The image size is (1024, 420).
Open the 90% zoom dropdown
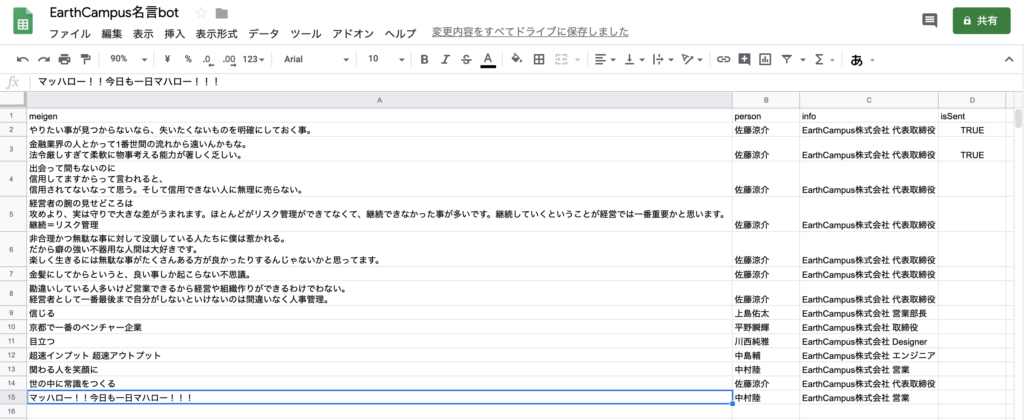[128, 59]
